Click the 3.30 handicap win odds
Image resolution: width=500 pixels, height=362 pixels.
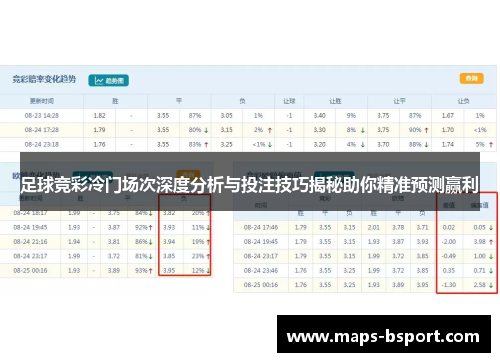pyautogui.click(x=319, y=130)
